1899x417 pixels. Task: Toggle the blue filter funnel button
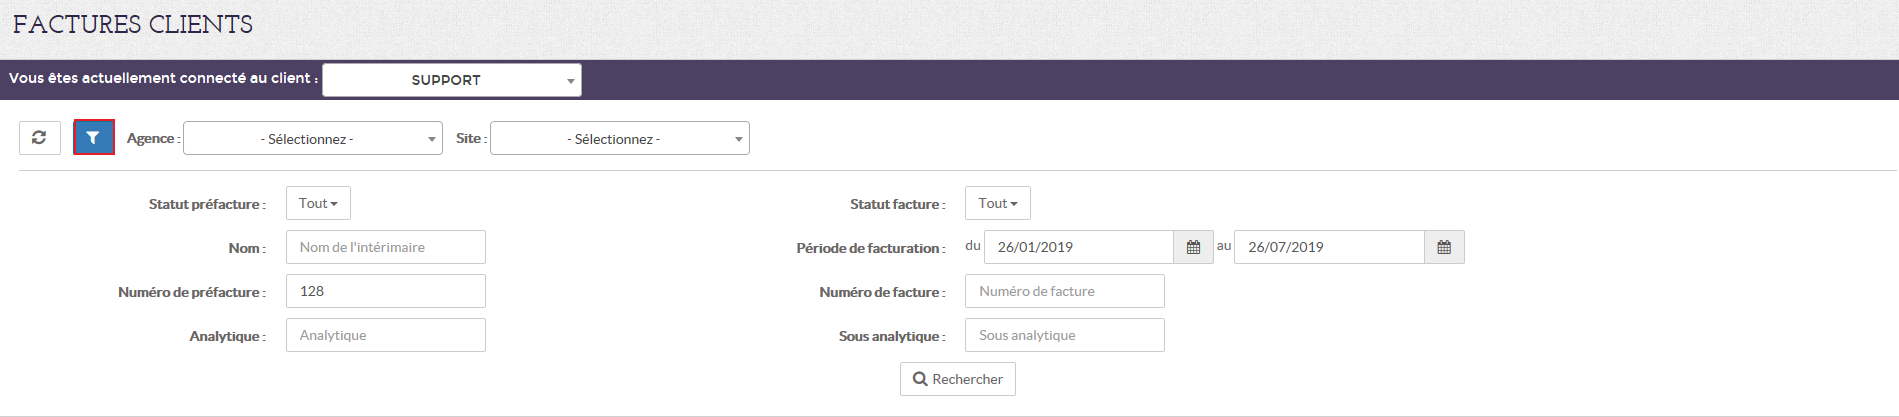94,138
